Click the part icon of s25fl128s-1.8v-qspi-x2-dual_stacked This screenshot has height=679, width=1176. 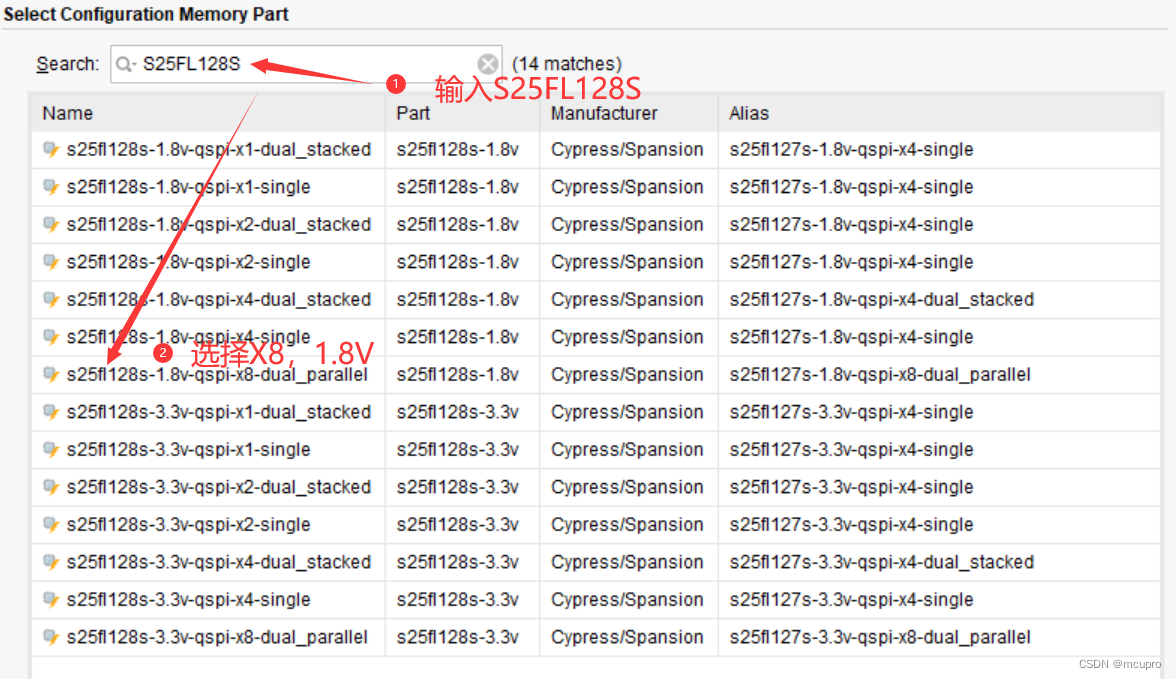coord(51,224)
